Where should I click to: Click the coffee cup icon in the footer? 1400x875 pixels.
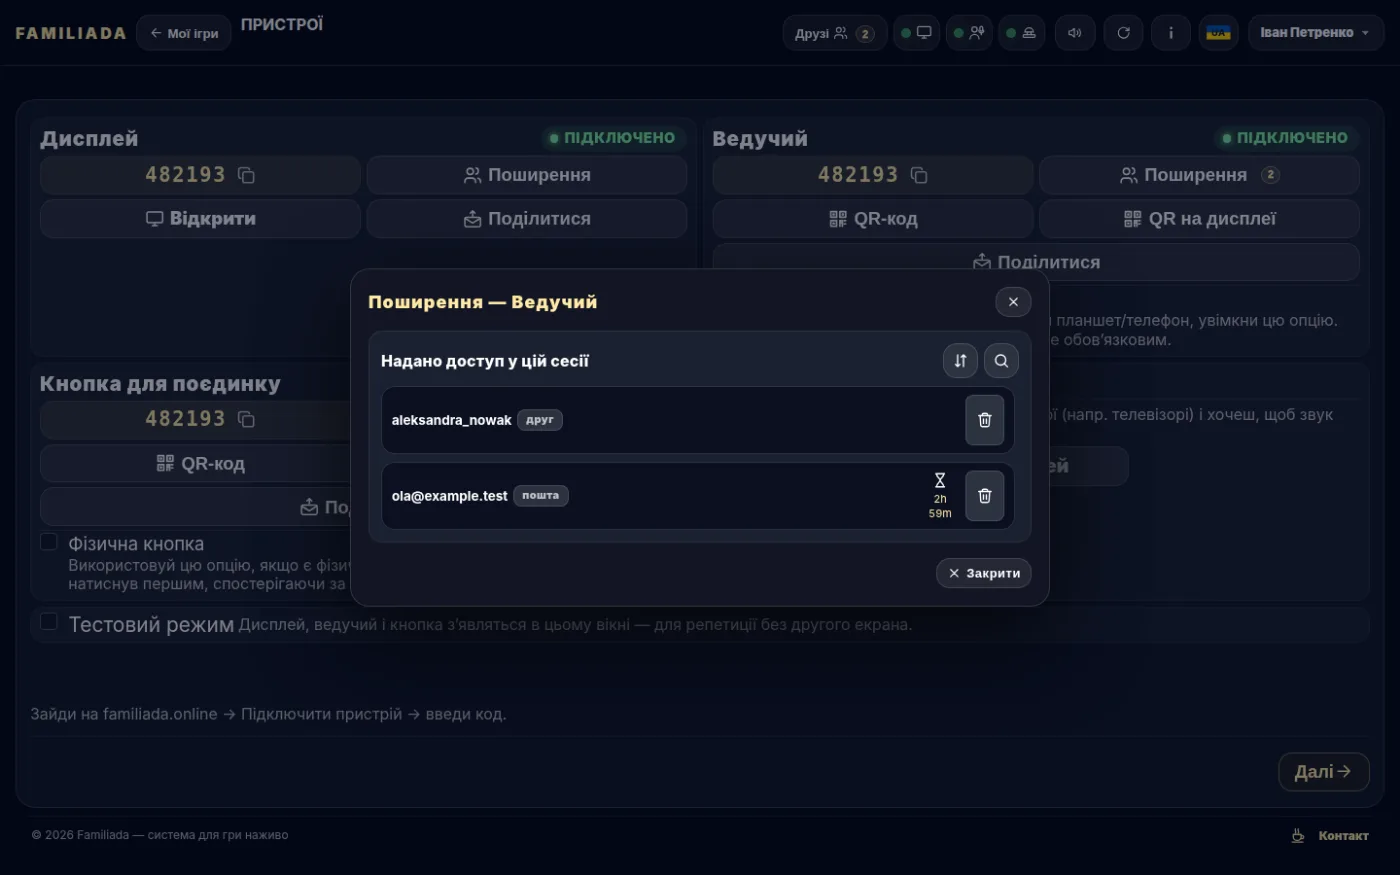(x=1298, y=836)
